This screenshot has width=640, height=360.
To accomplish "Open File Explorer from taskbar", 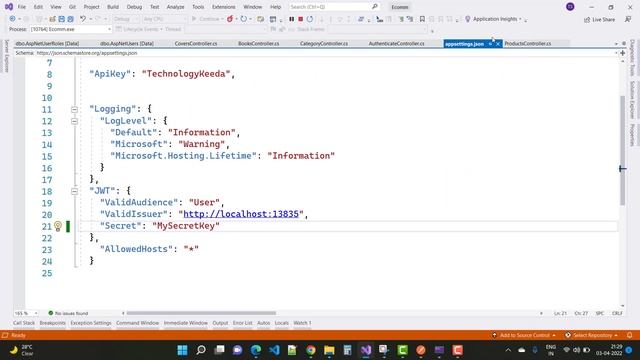I will click(329, 350).
